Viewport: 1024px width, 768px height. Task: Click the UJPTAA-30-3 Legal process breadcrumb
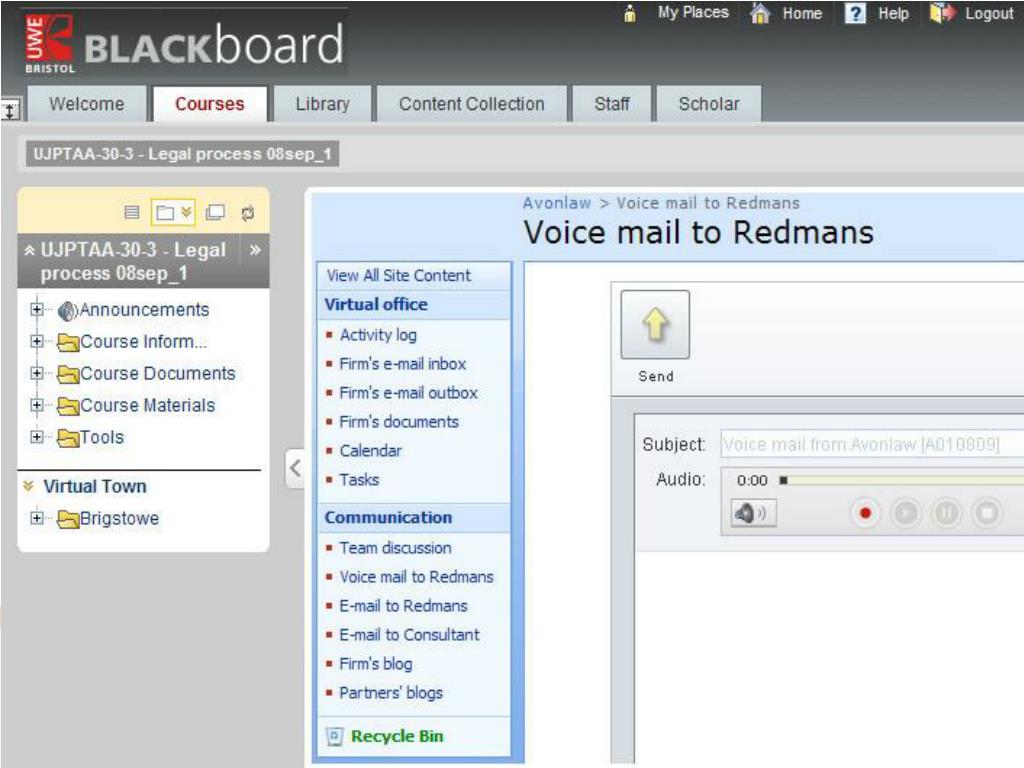click(182, 154)
